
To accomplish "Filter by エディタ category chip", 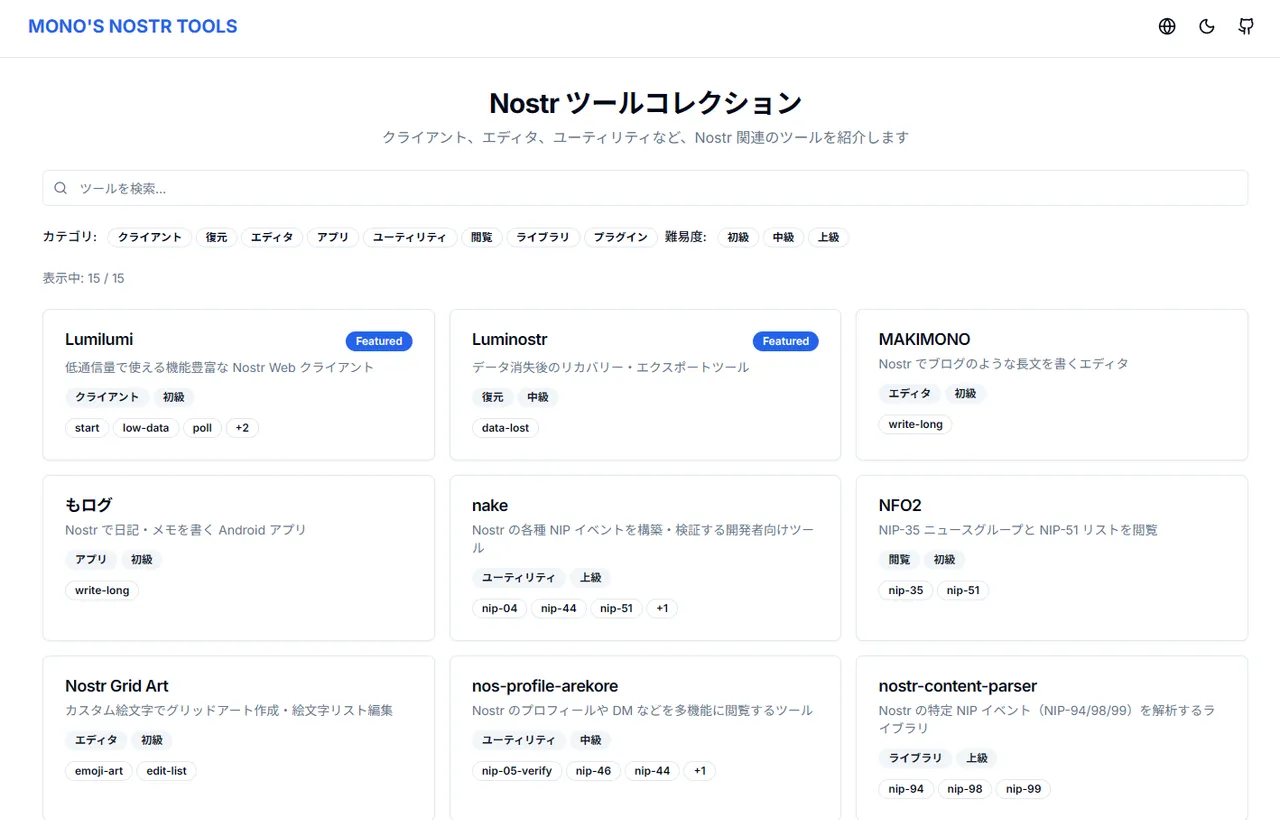I will coord(272,237).
